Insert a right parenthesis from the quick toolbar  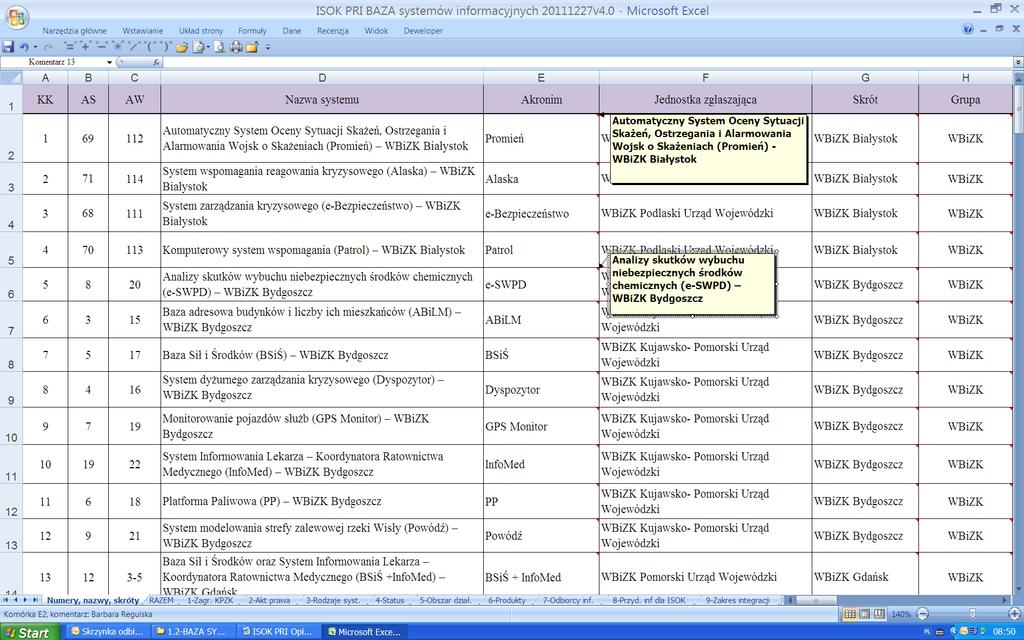[x=166, y=46]
